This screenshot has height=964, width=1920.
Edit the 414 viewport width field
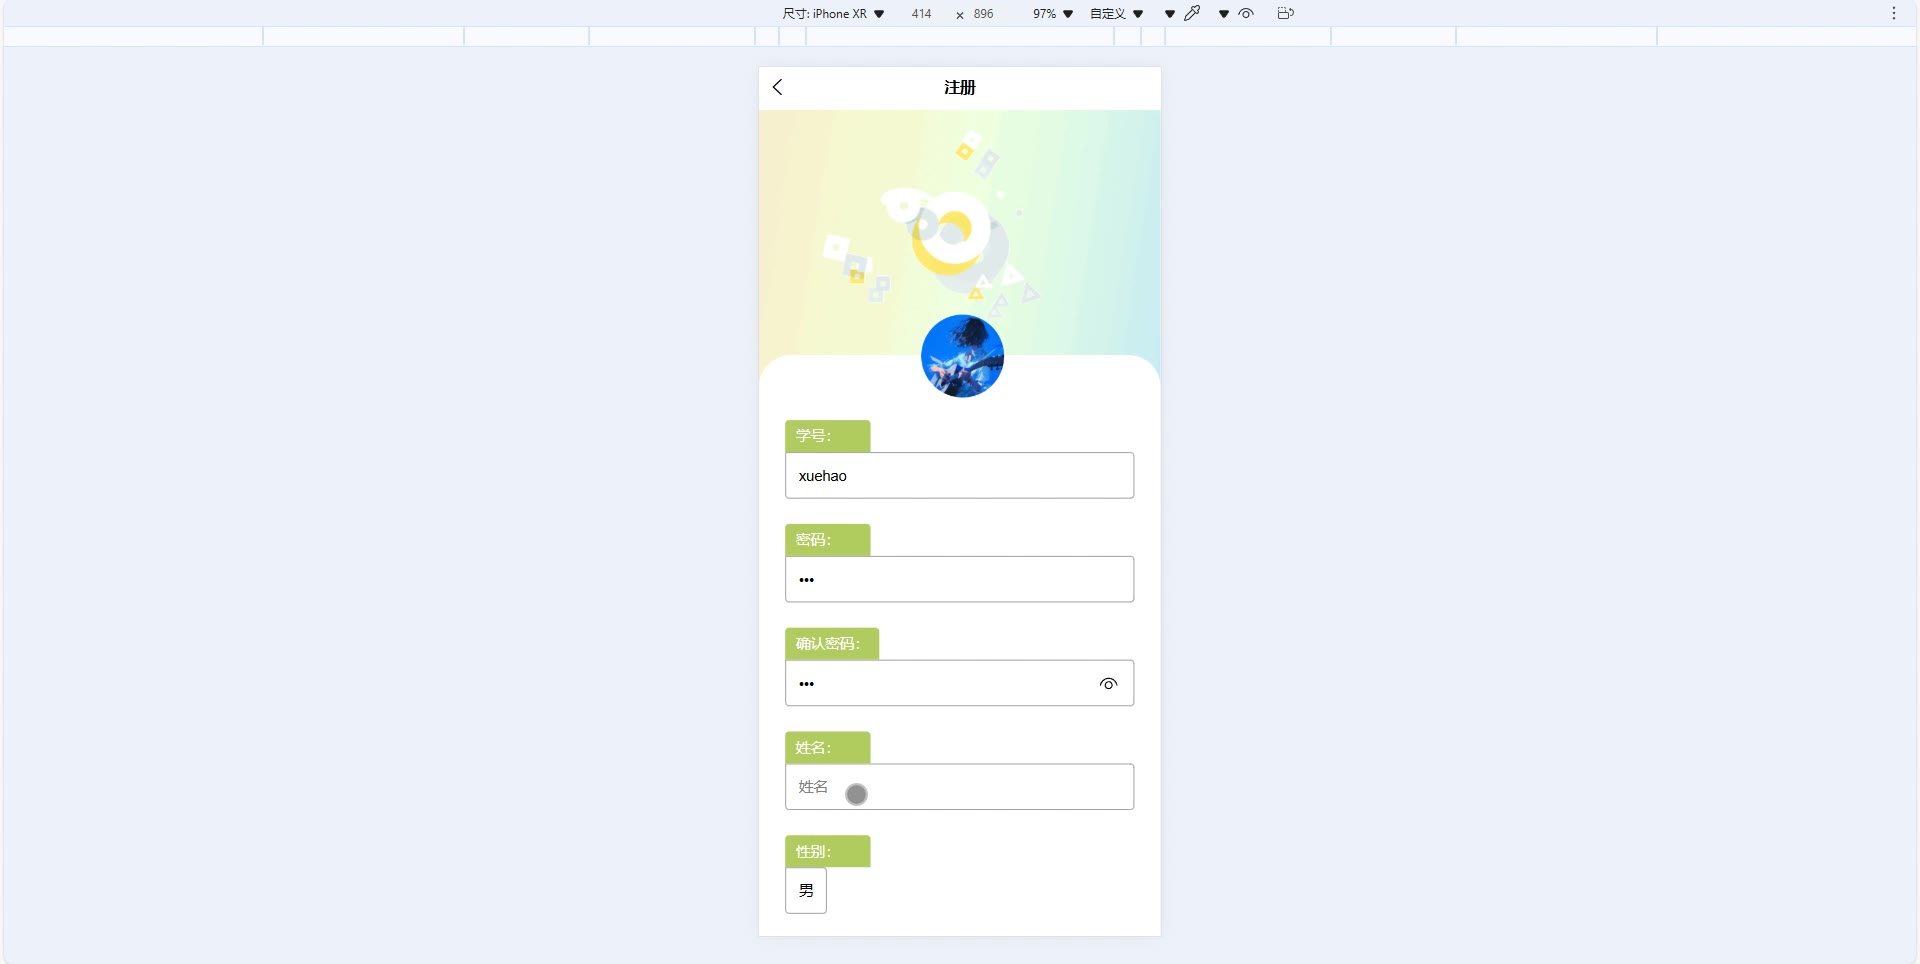click(x=921, y=14)
